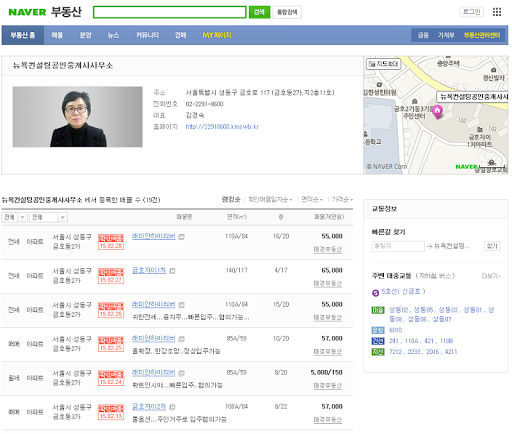The height and width of the screenshot is (434, 512).
Task: Open the first 전체 filter dropdown
Action: [14, 217]
